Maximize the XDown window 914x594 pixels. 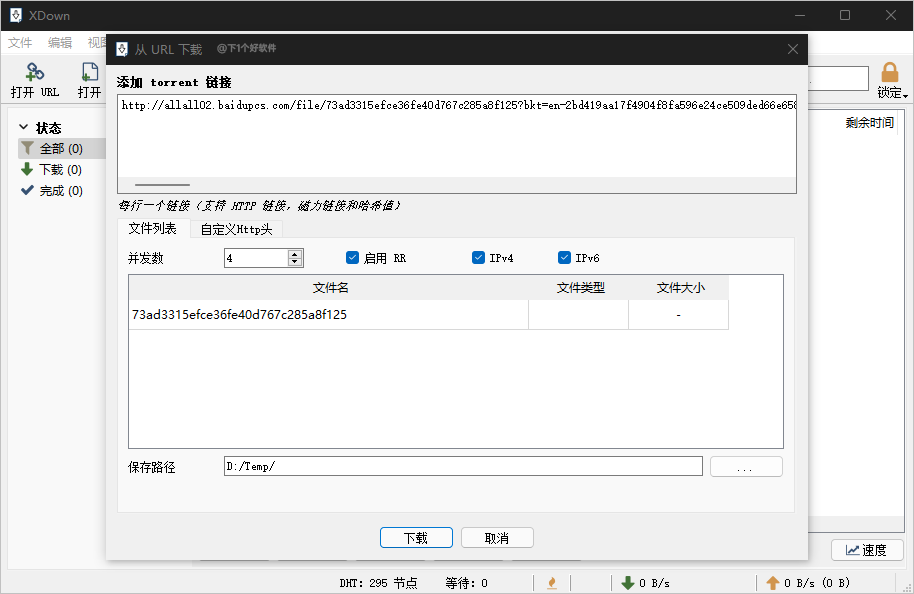(845, 16)
